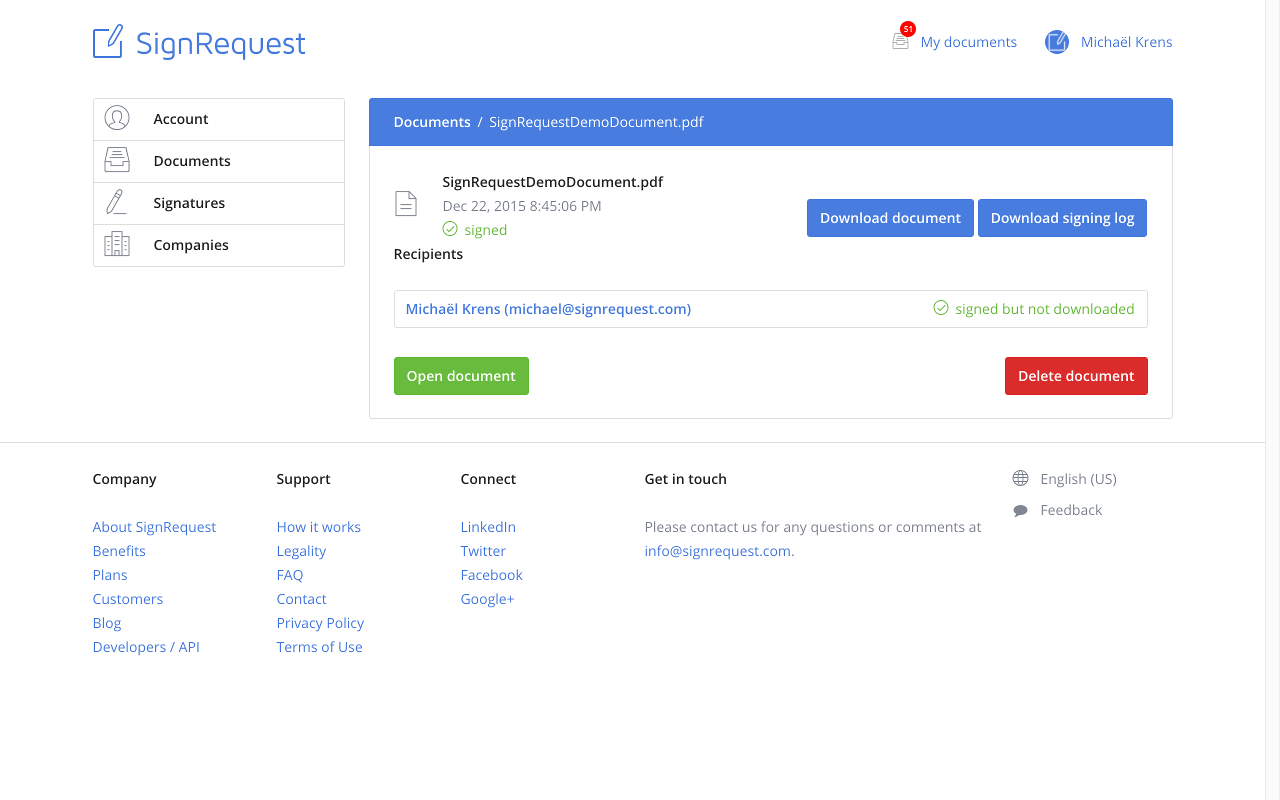Click the globe language icon
The width and height of the screenshot is (1280, 800).
(1020, 478)
